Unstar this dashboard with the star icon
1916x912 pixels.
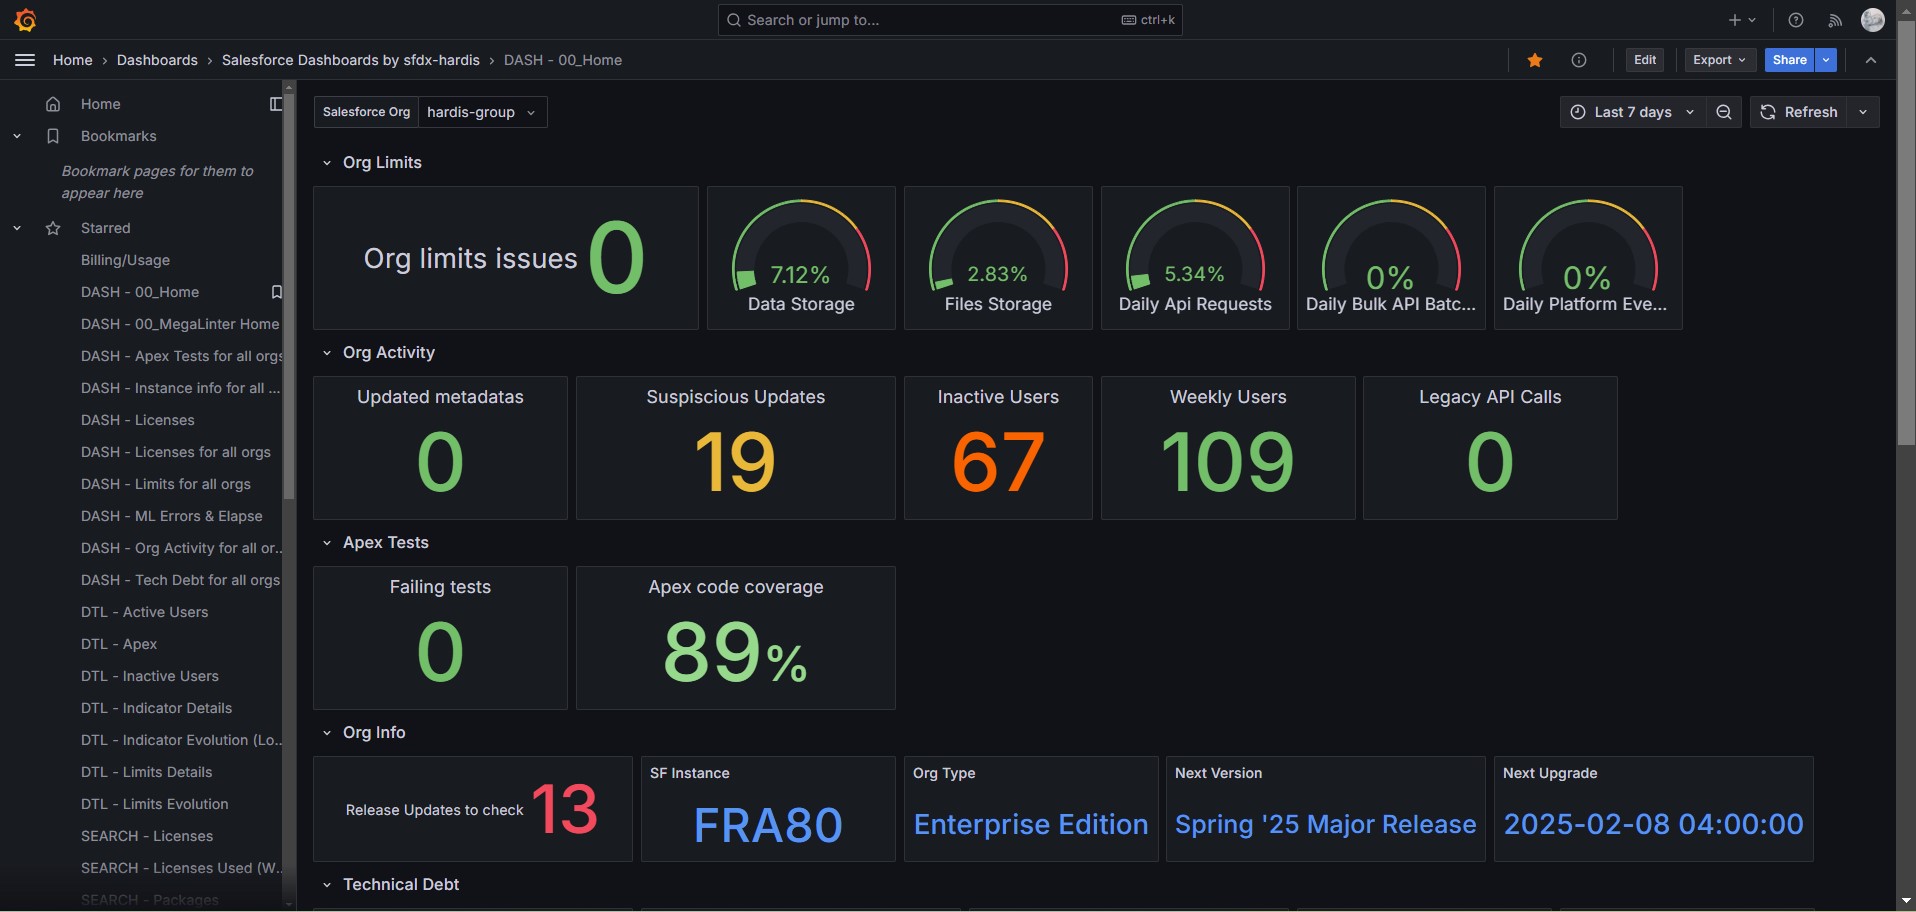(x=1535, y=60)
